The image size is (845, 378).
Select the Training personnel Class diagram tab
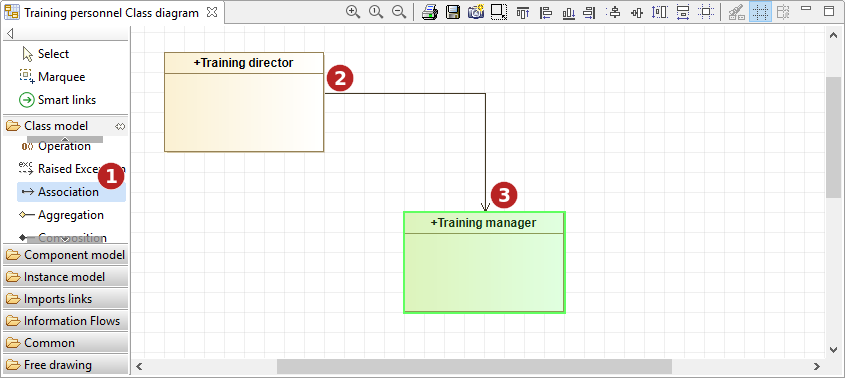point(111,12)
